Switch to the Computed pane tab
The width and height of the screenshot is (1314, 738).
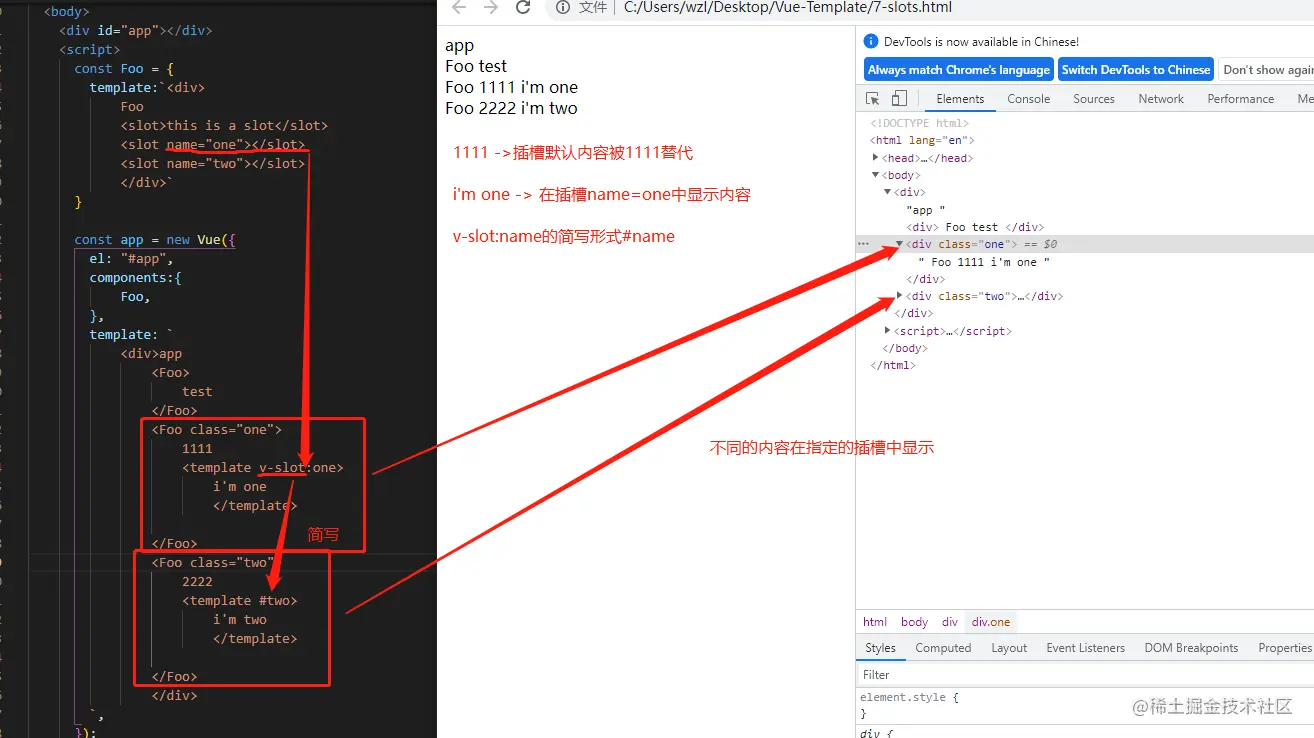tap(943, 648)
